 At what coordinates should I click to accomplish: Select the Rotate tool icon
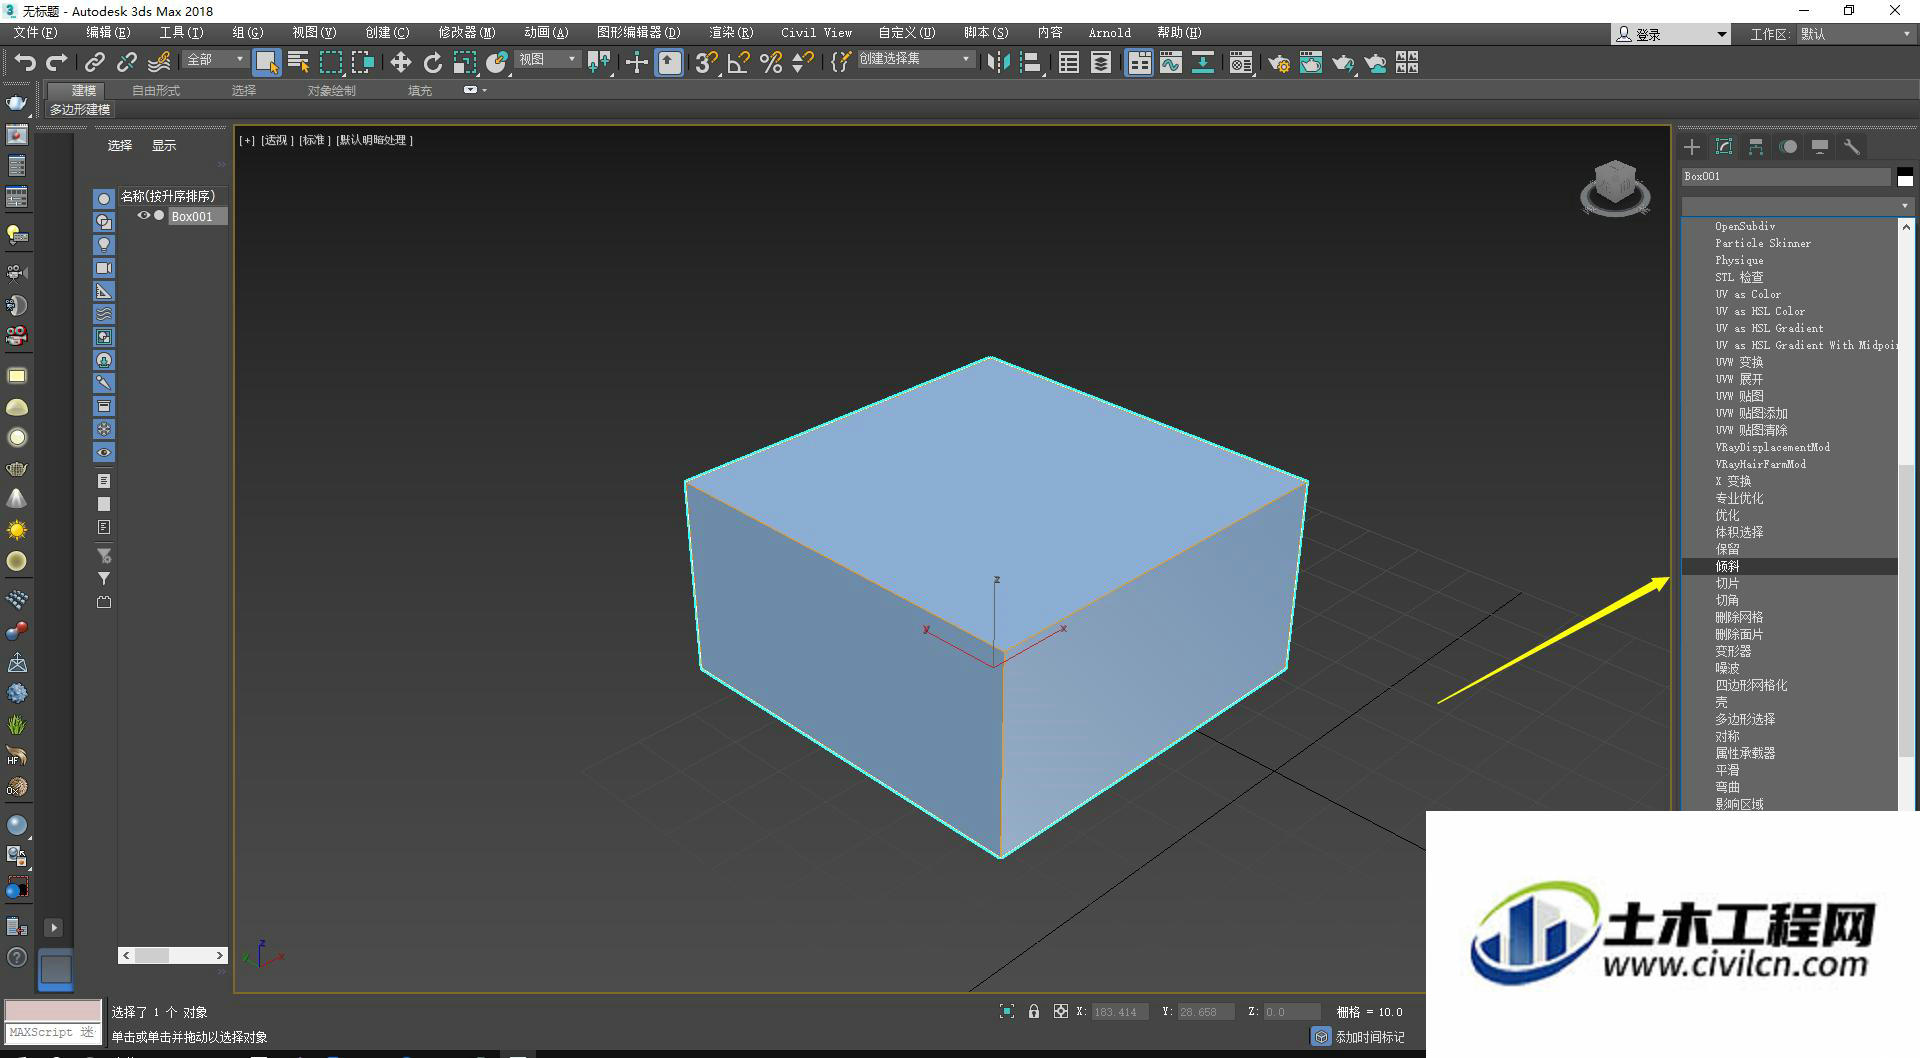tap(432, 63)
